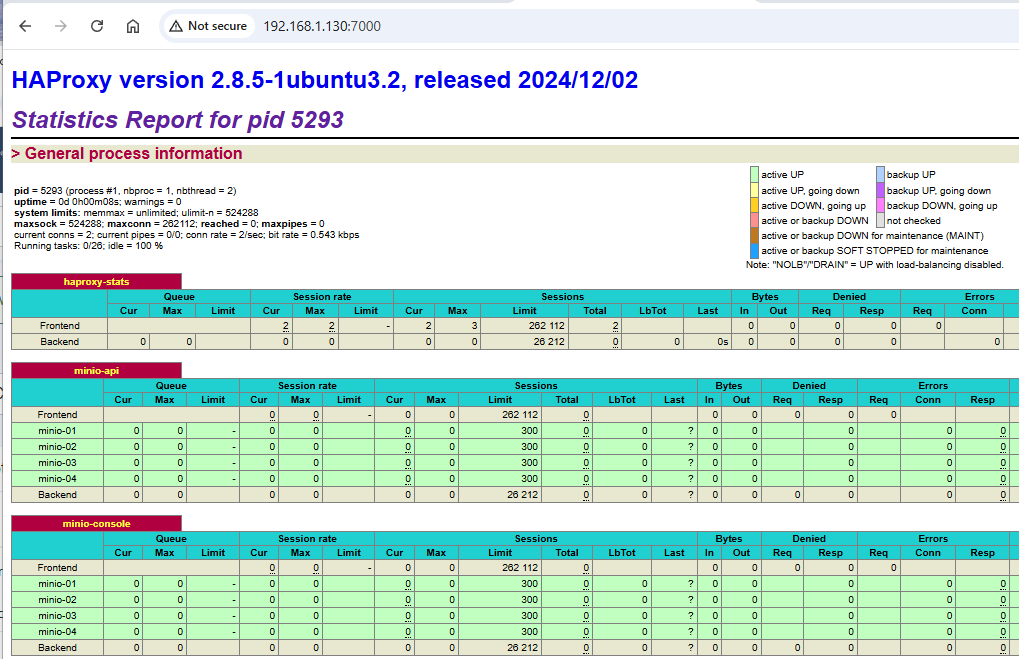This screenshot has width=1019, height=659.
Task: Click the active or backup DOWN legend swatch
Action: [x=755, y=220]
